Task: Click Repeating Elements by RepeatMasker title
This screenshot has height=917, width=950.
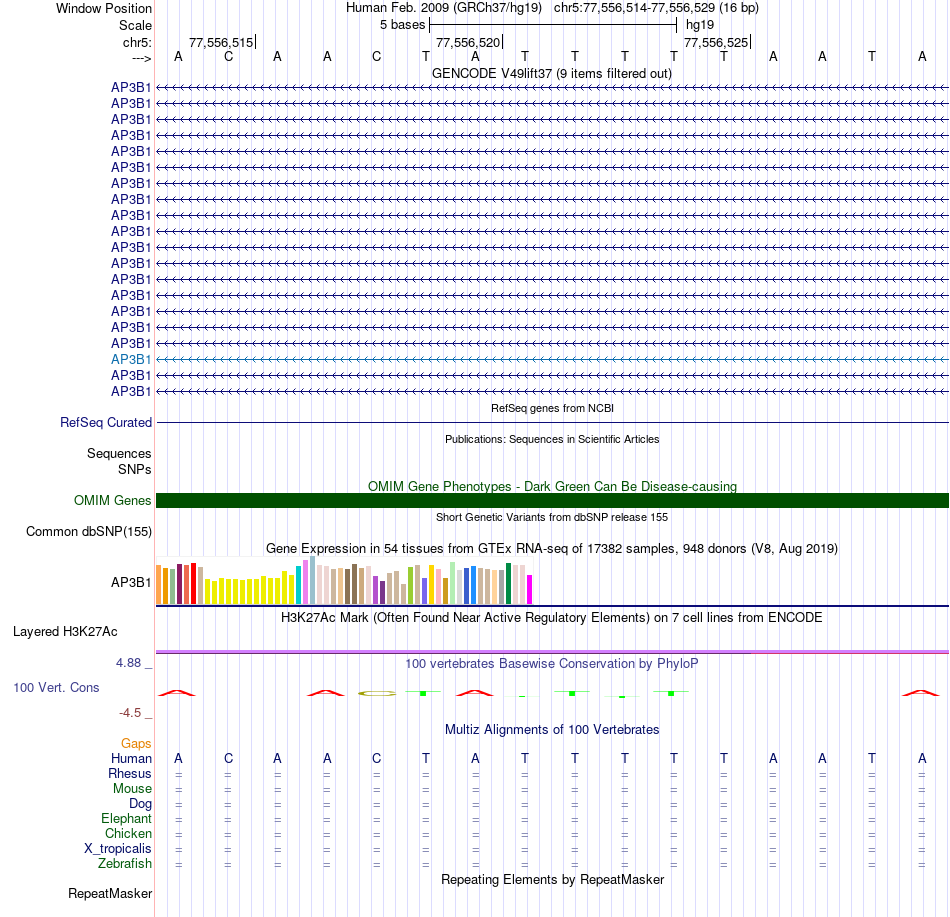Action: point(552,880)
